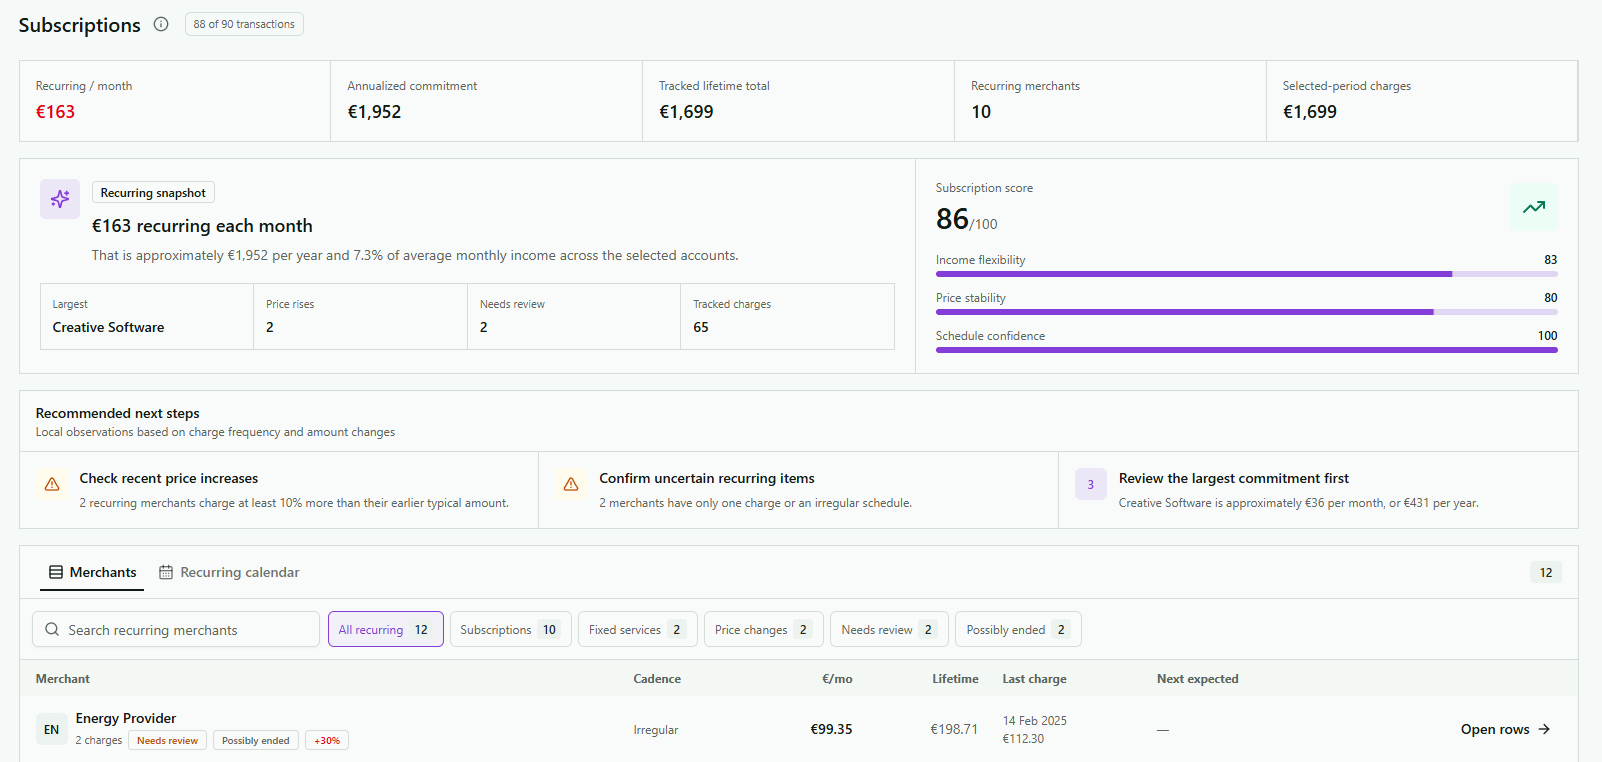Click the 14 Feb 2025 last charge date
Viewport: 1602px width, 762px height.
tap(1034, 720)
